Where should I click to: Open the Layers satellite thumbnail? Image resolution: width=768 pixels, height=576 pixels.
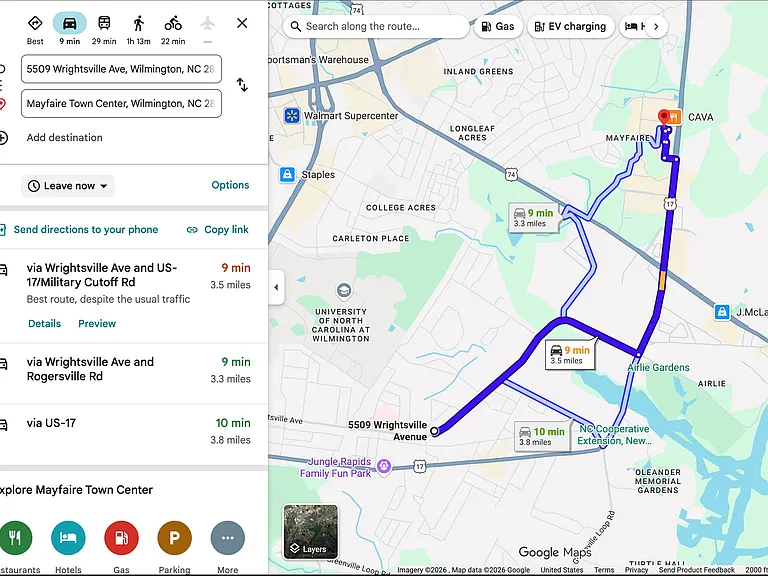[311, 532]
